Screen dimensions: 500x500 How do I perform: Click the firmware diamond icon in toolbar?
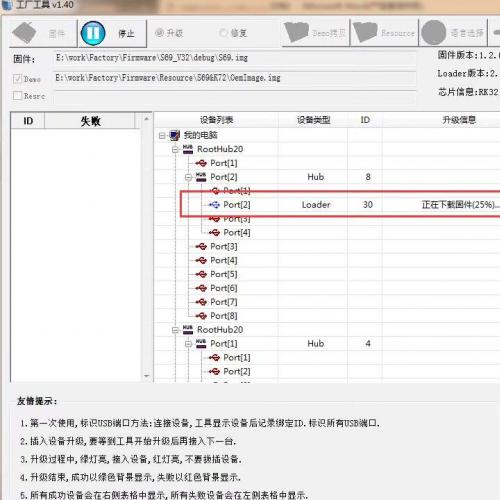click(24, 33)
